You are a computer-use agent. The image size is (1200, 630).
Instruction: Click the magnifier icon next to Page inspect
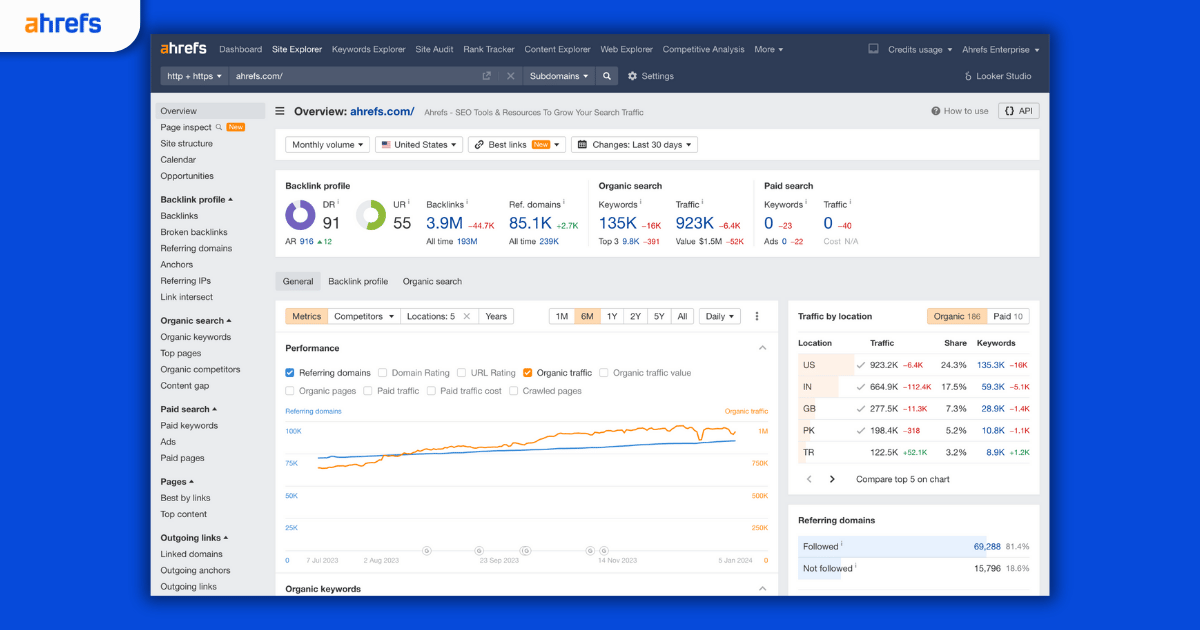(218, 127)
